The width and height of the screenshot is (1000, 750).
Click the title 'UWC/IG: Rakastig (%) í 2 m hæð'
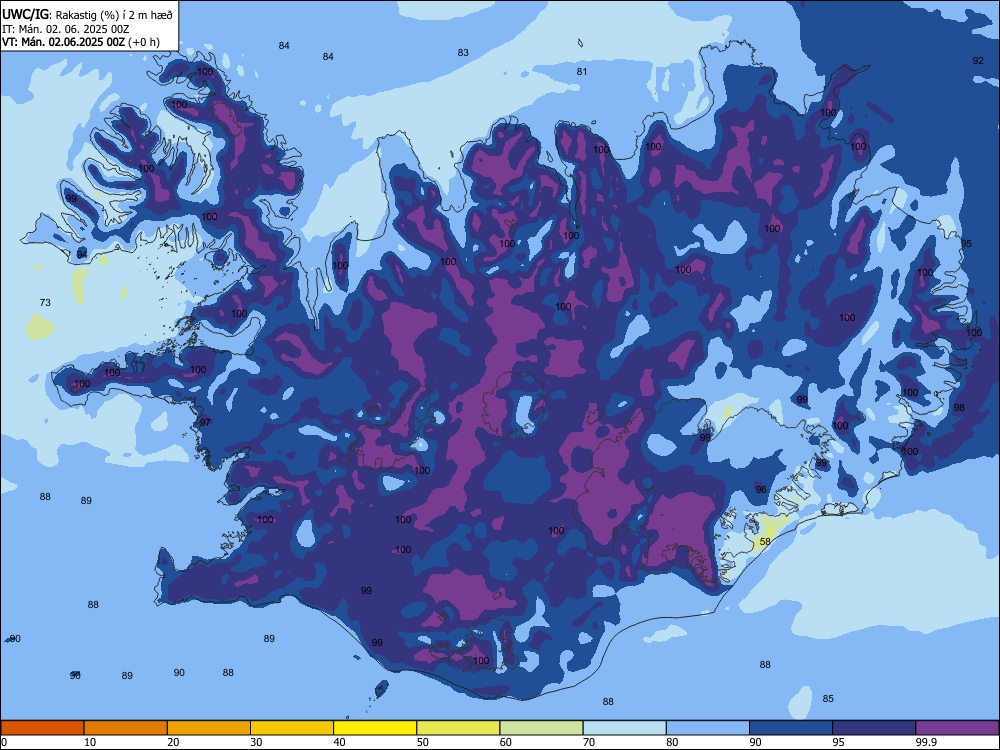(x=87, y=15)
